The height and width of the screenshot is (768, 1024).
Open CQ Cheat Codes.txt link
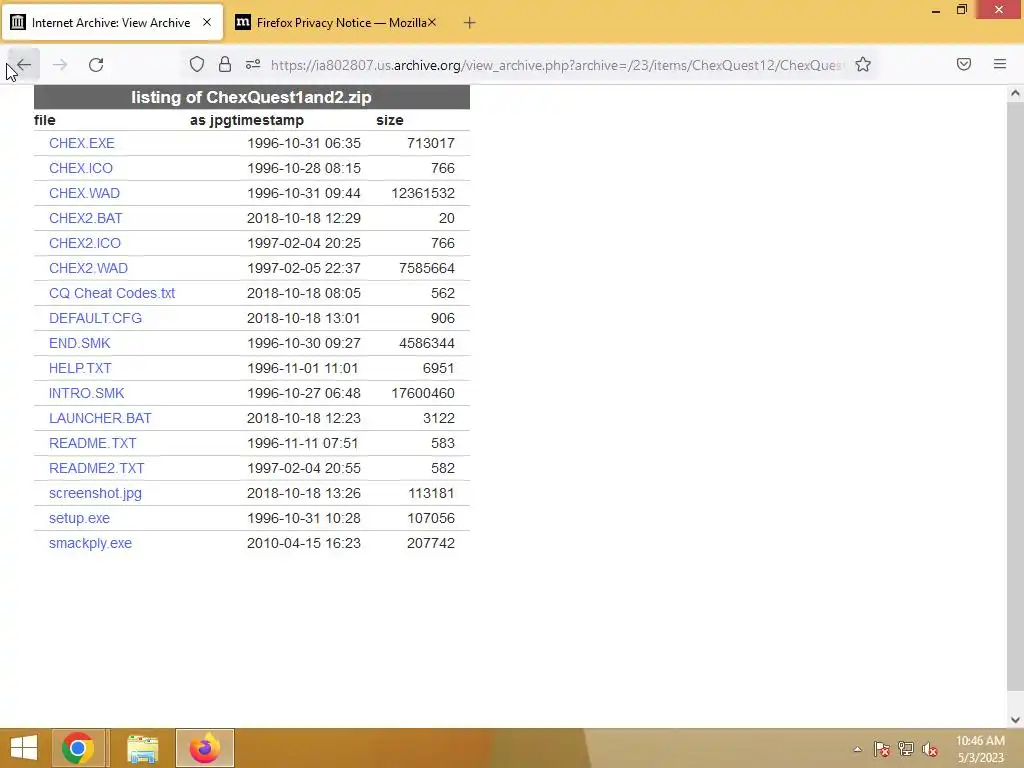tap(112, 293)
